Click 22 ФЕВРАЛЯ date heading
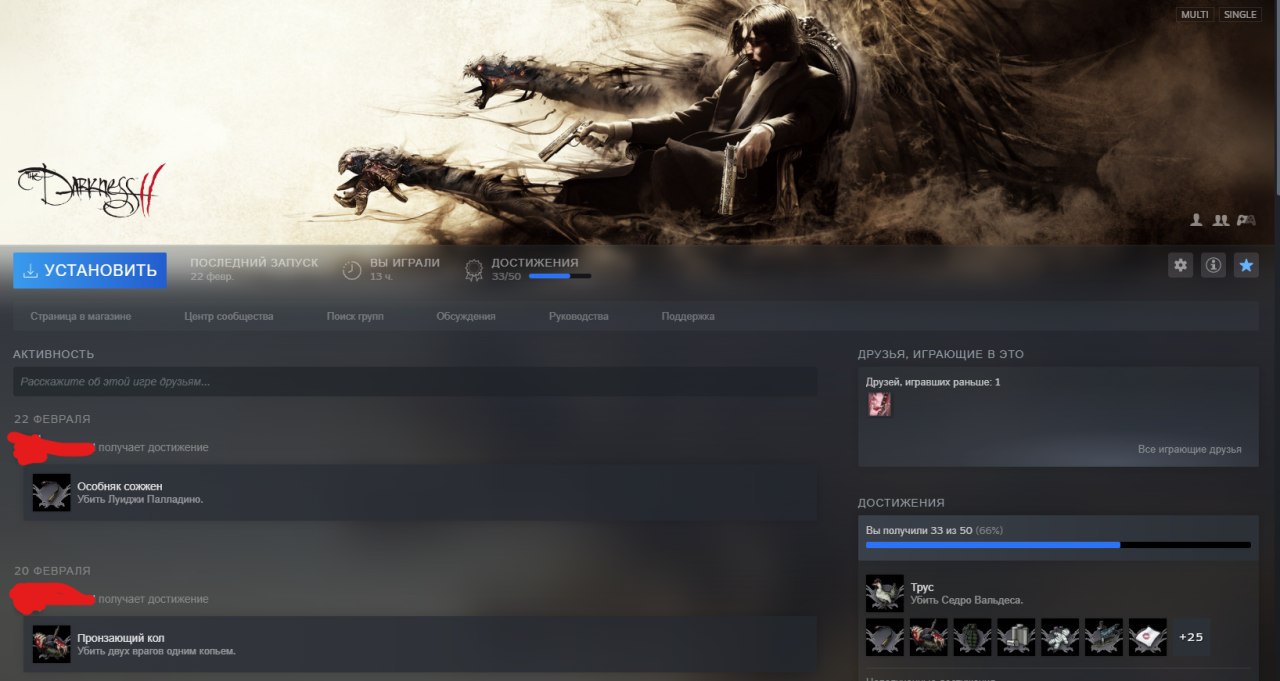Screen dimensions: 1280x681 [52, 419]
